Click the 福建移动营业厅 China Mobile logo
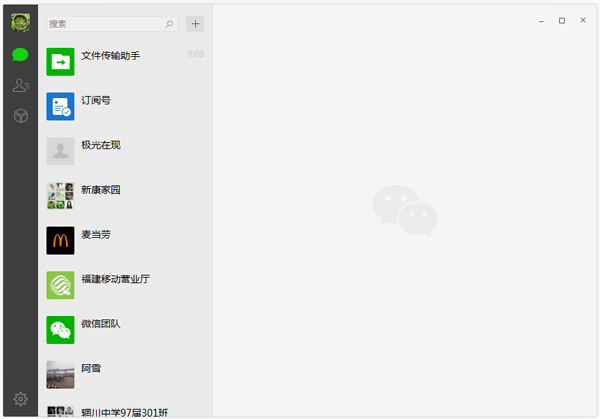This screenshot has width=600, height=419. coord(60,285)
